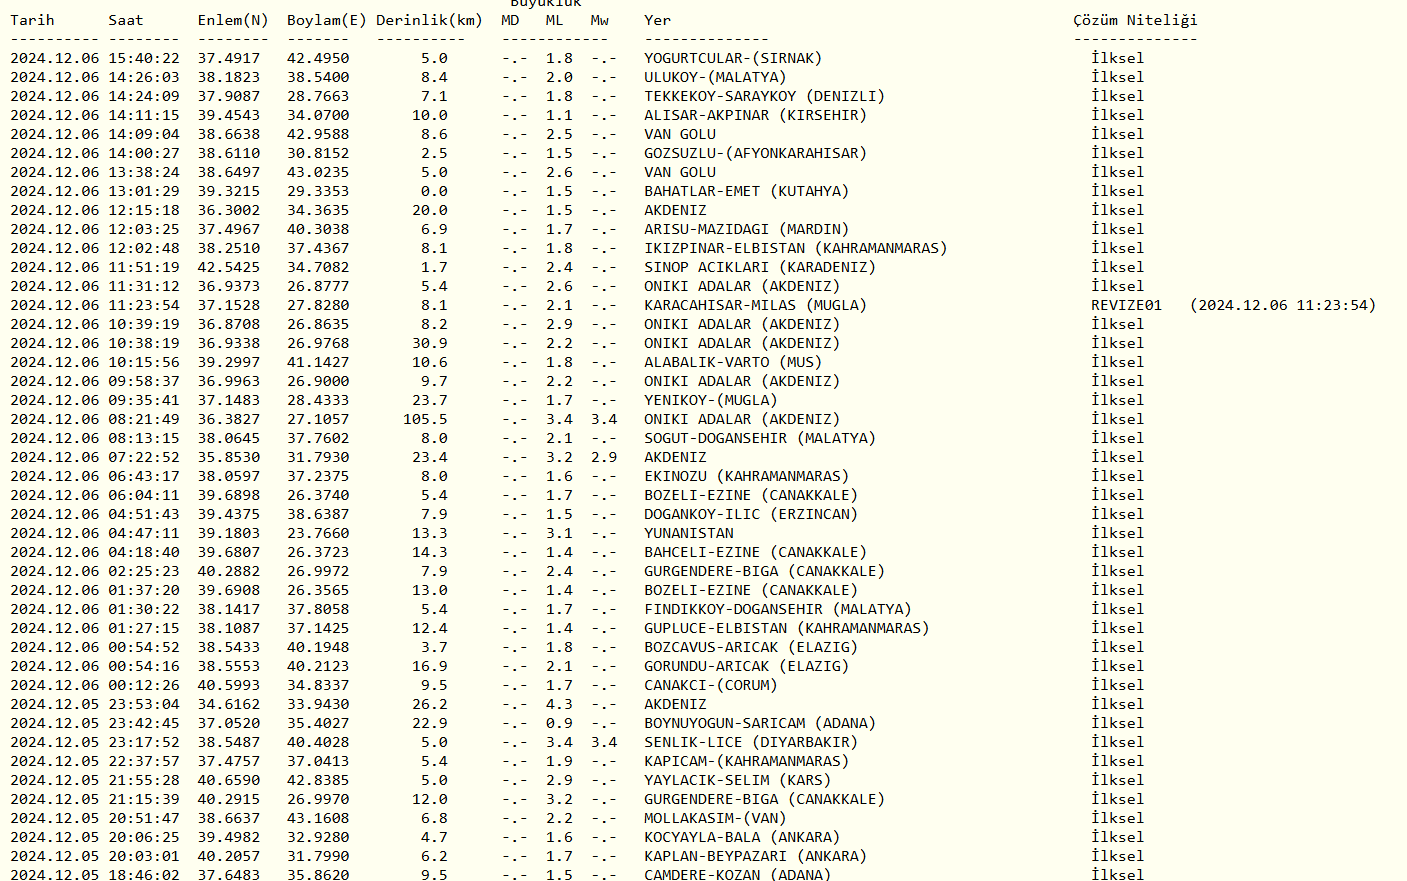Click location ARISU-MAZIDAGI (MARDIN)

pos(746,229)
